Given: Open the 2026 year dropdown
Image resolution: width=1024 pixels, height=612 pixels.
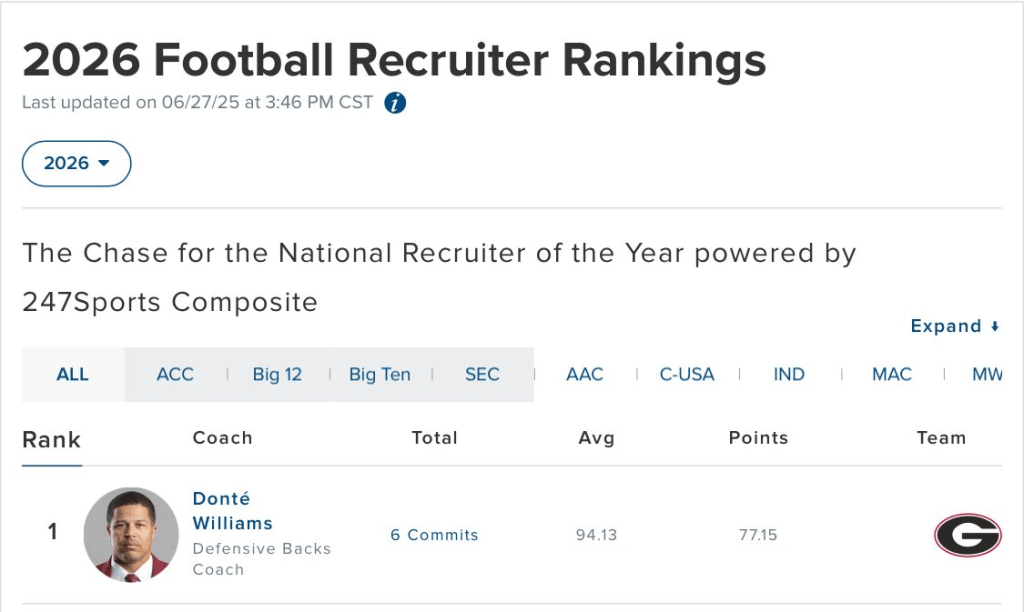Looking at the screenshot, I should point(77,163).
